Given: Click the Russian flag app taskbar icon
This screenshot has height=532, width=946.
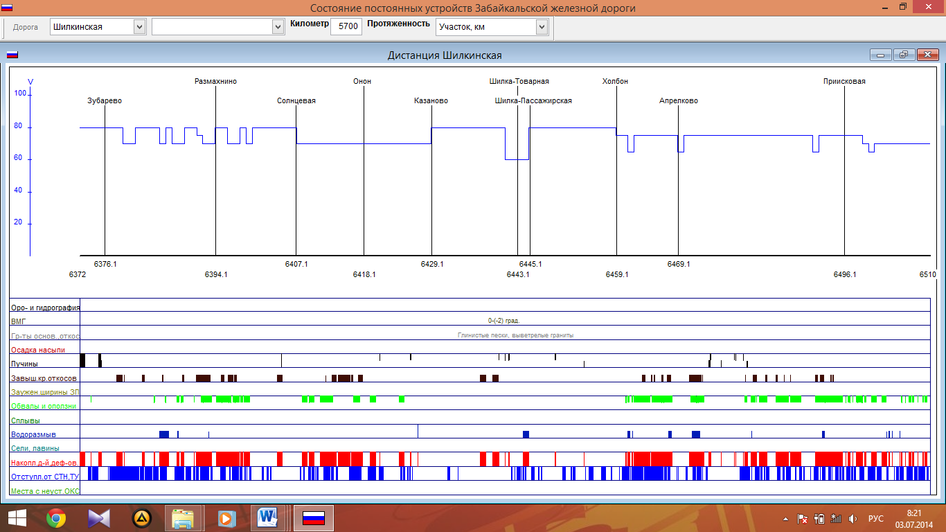Looking at the screenshot, I should click(313, 518).
